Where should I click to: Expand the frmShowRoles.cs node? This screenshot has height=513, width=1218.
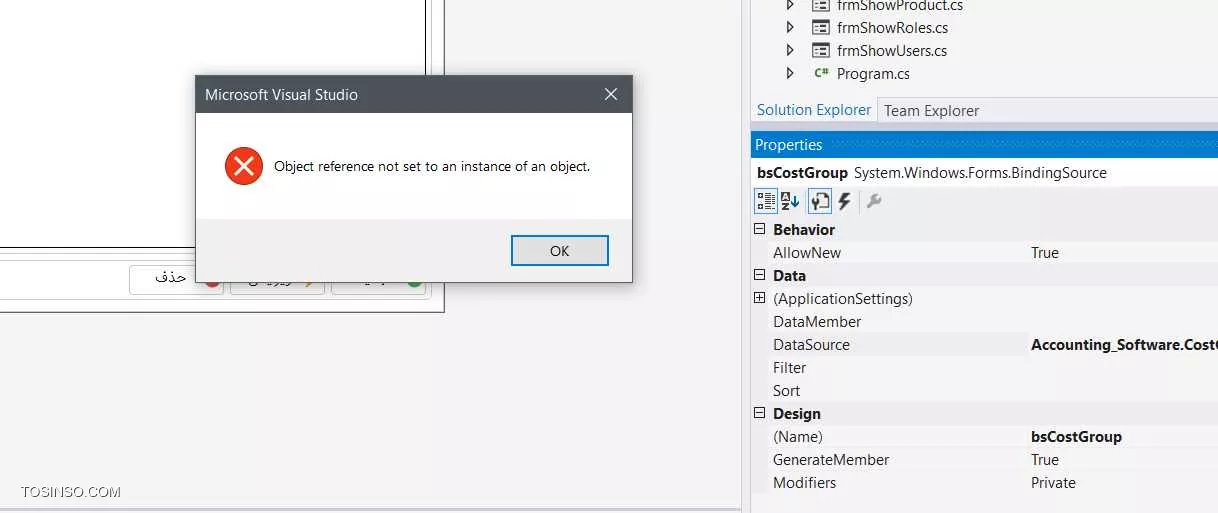790,28
